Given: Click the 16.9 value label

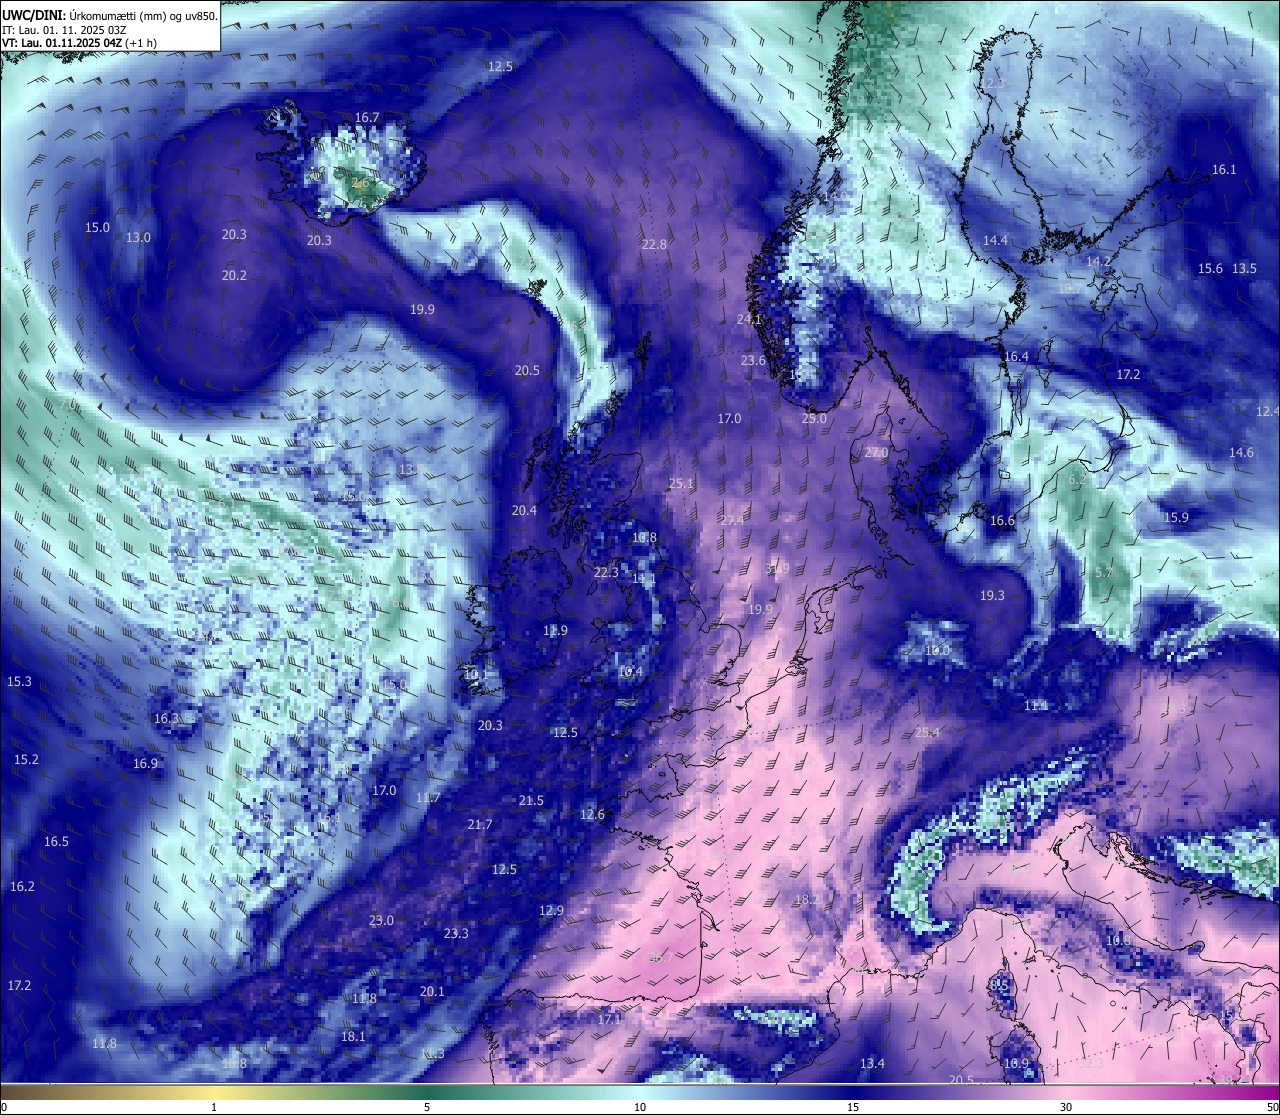Looking at the screenshot, I should tap(145, 764).
